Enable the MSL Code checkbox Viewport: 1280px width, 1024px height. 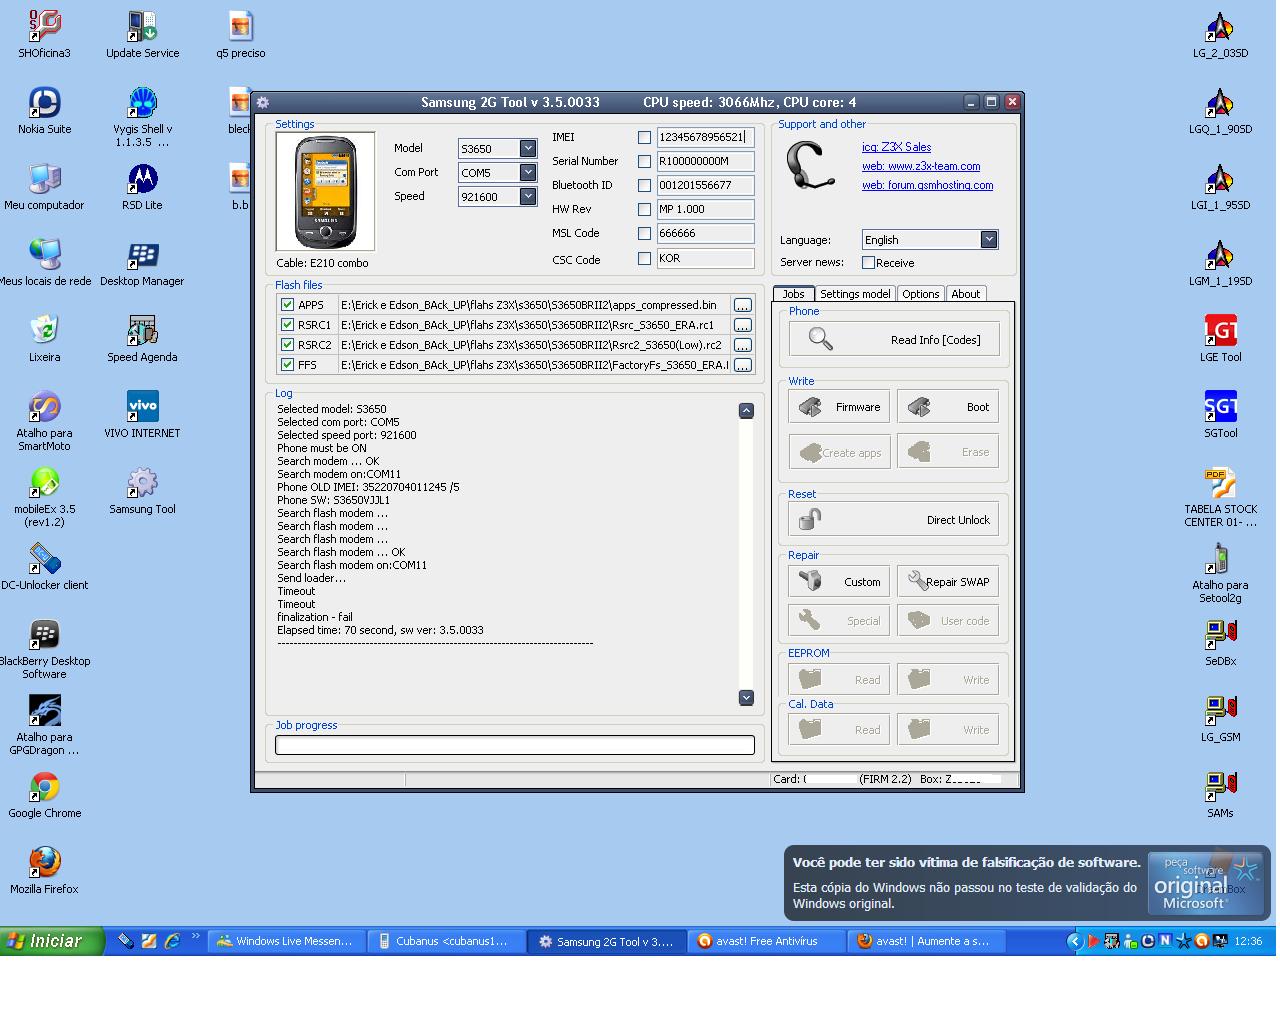(x=644, y=233)
